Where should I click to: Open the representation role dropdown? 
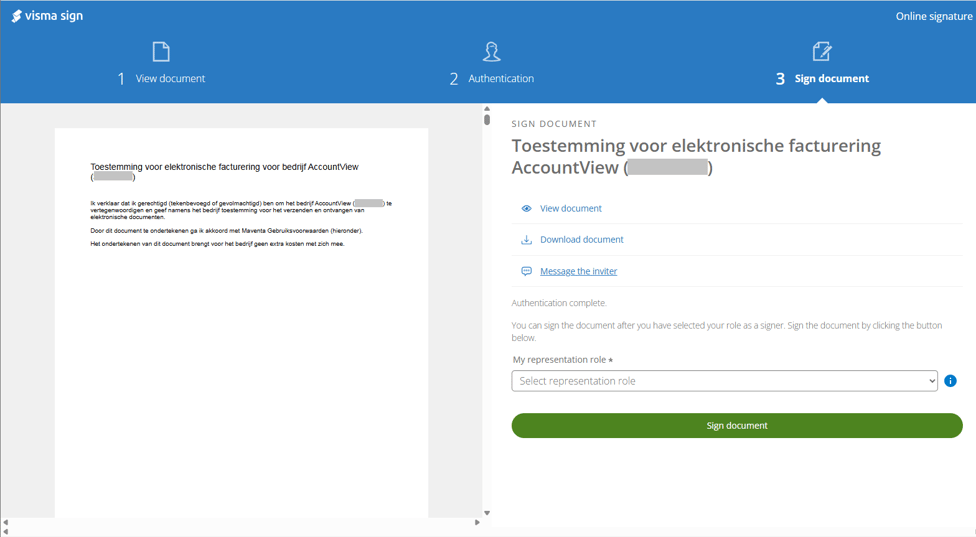point(724,381)
